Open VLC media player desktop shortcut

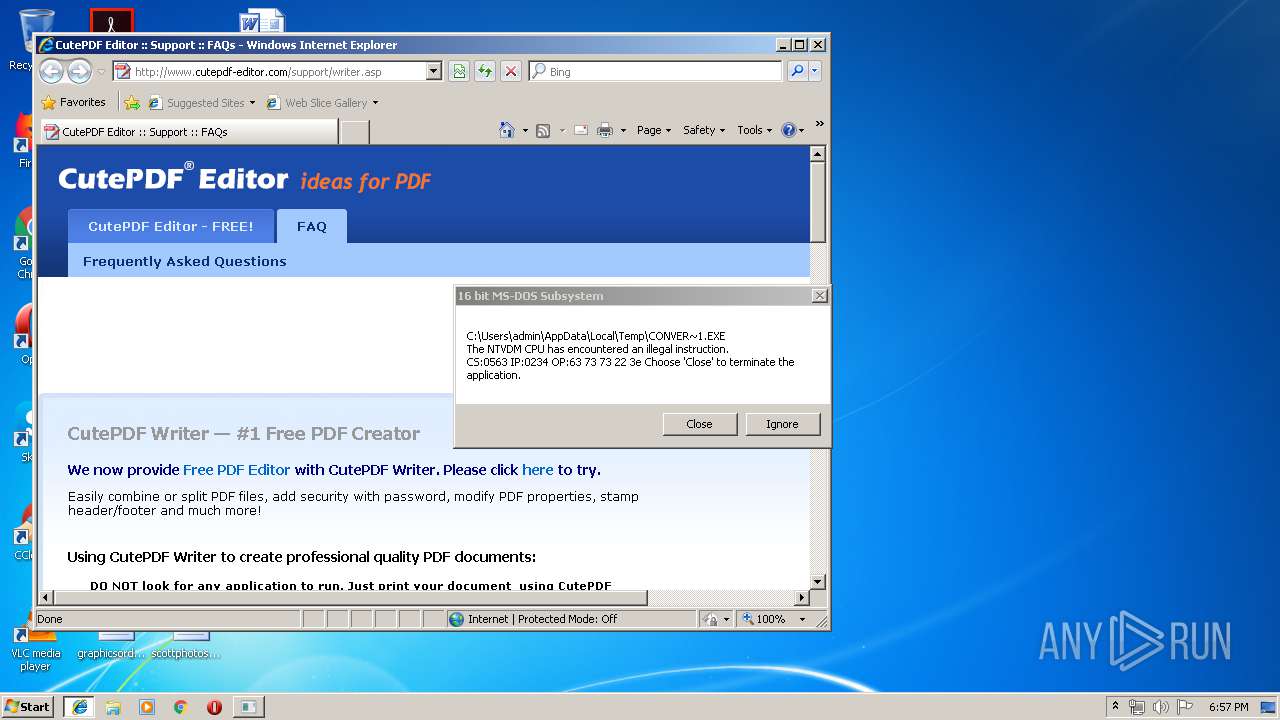pyautogui.click(x=35, y=650)
